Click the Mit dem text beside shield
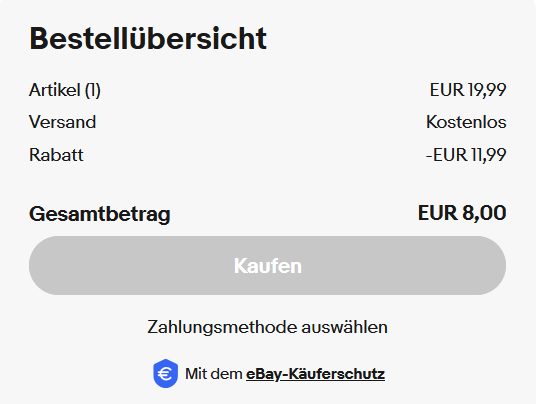The image size is (554, 404). (x=214, y=374)
